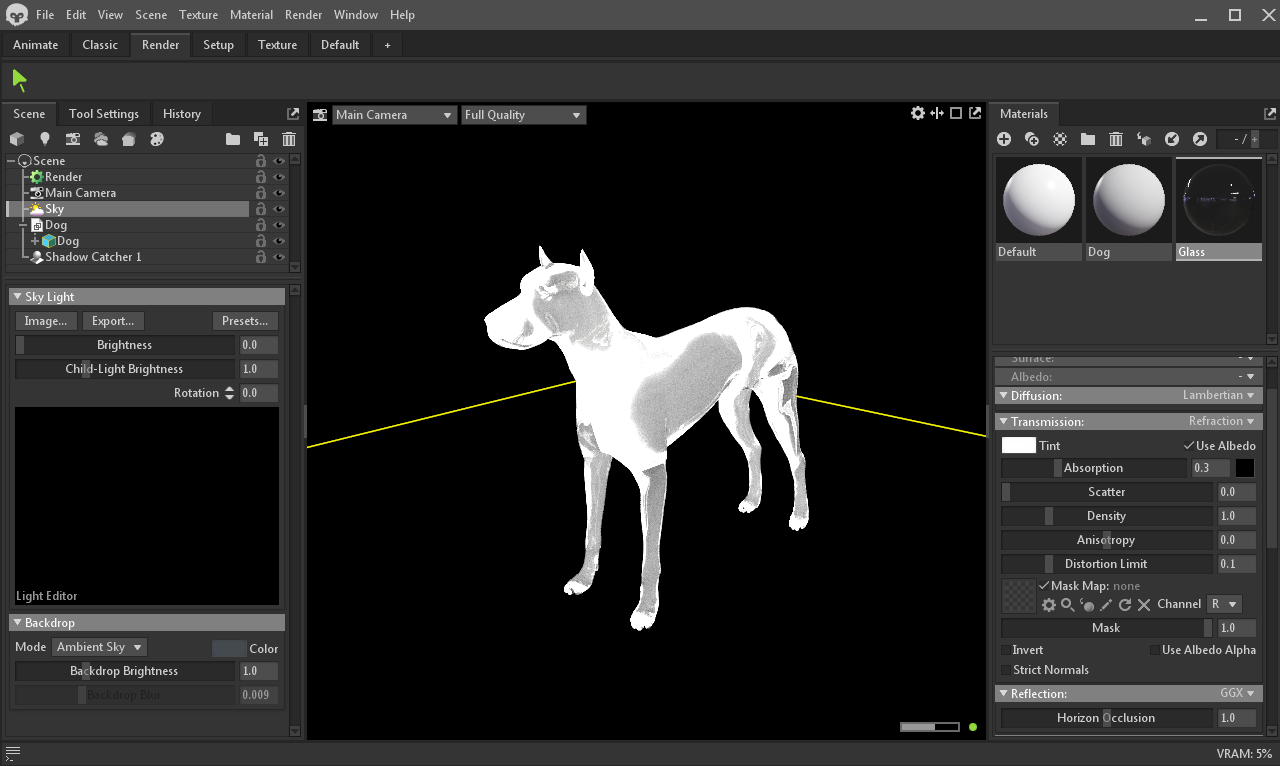Click Mask Map magnifier icon

point(1068,605)
